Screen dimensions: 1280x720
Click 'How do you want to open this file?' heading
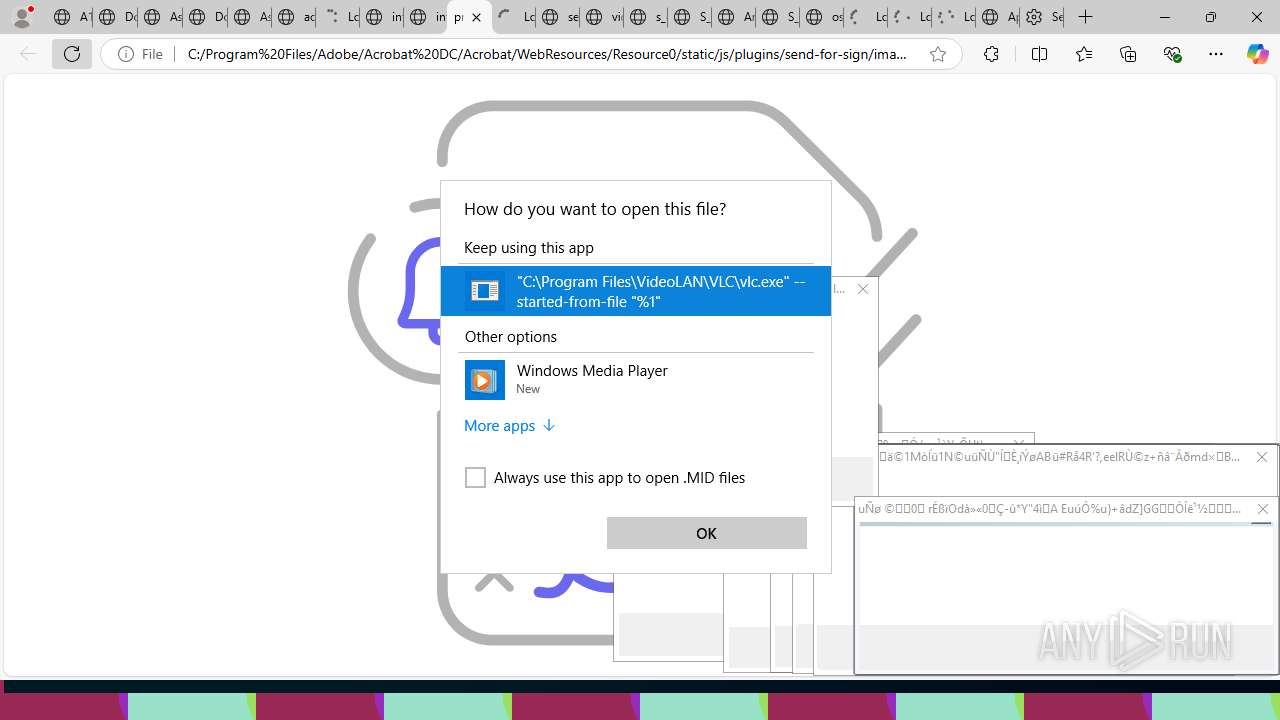tap(595, 209)
